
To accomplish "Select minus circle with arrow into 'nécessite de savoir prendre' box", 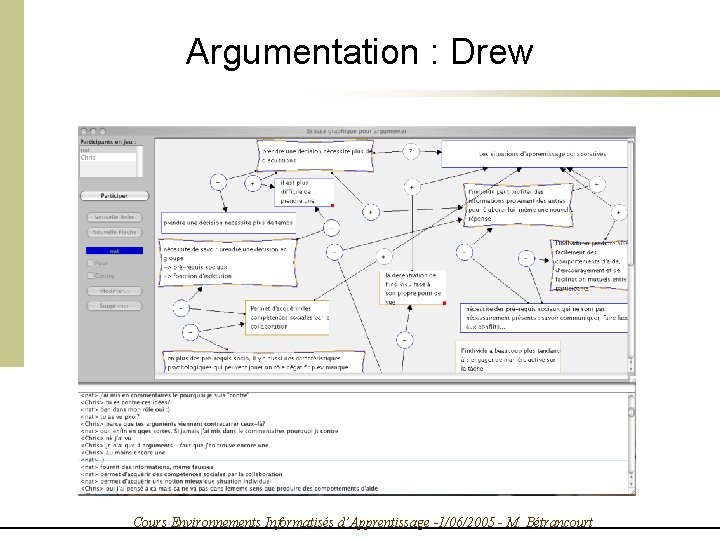I will pyautogui.click(x=181, y=308).
